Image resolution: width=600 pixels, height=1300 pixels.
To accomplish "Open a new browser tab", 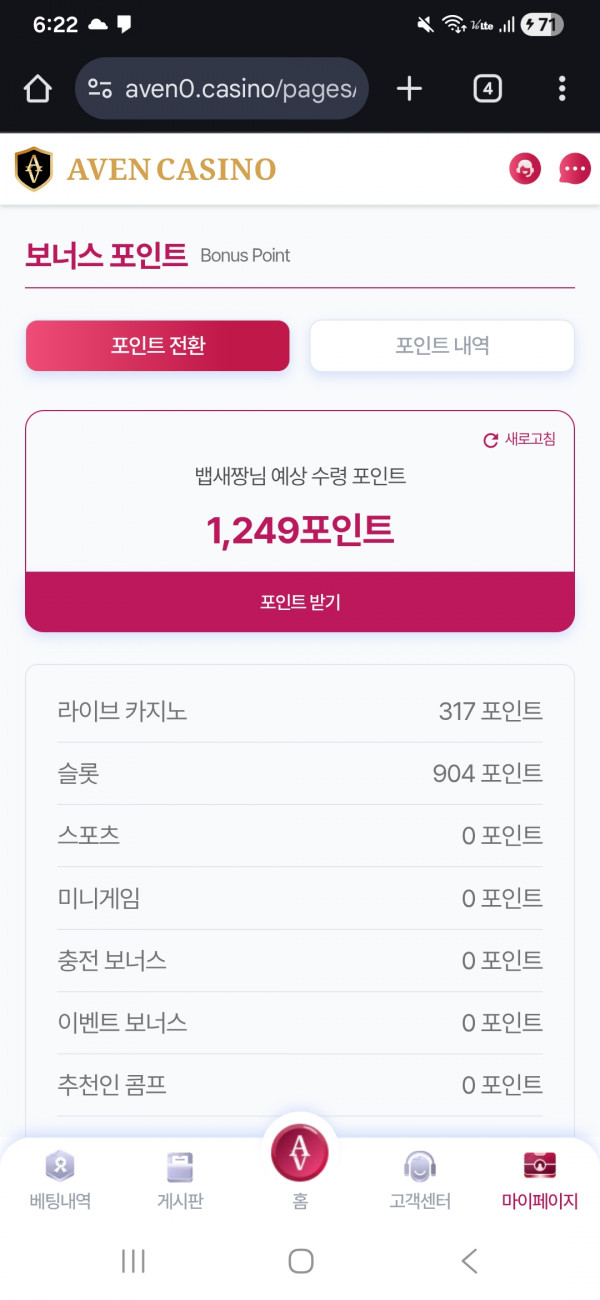I will pyautogui.click(x=408, y=88).
